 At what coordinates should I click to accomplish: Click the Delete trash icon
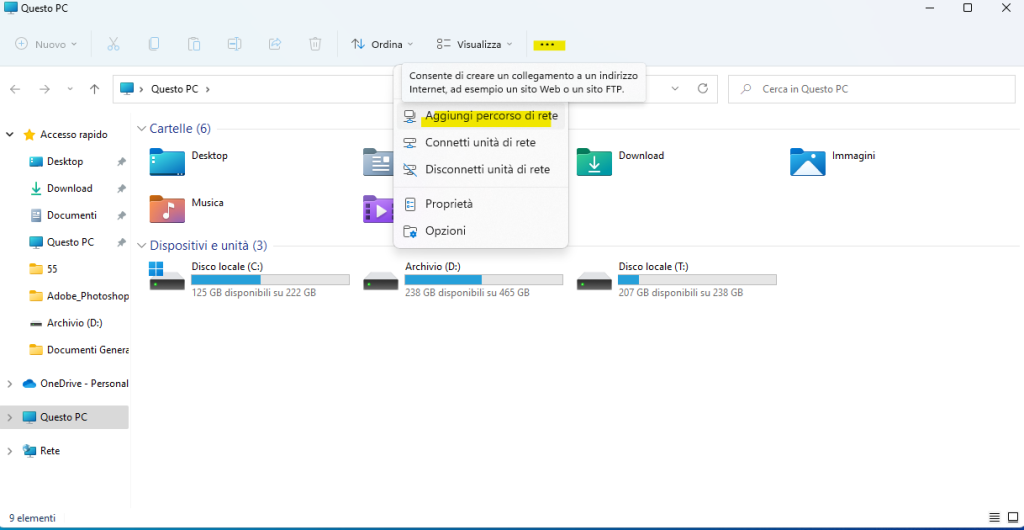(315, 44)
